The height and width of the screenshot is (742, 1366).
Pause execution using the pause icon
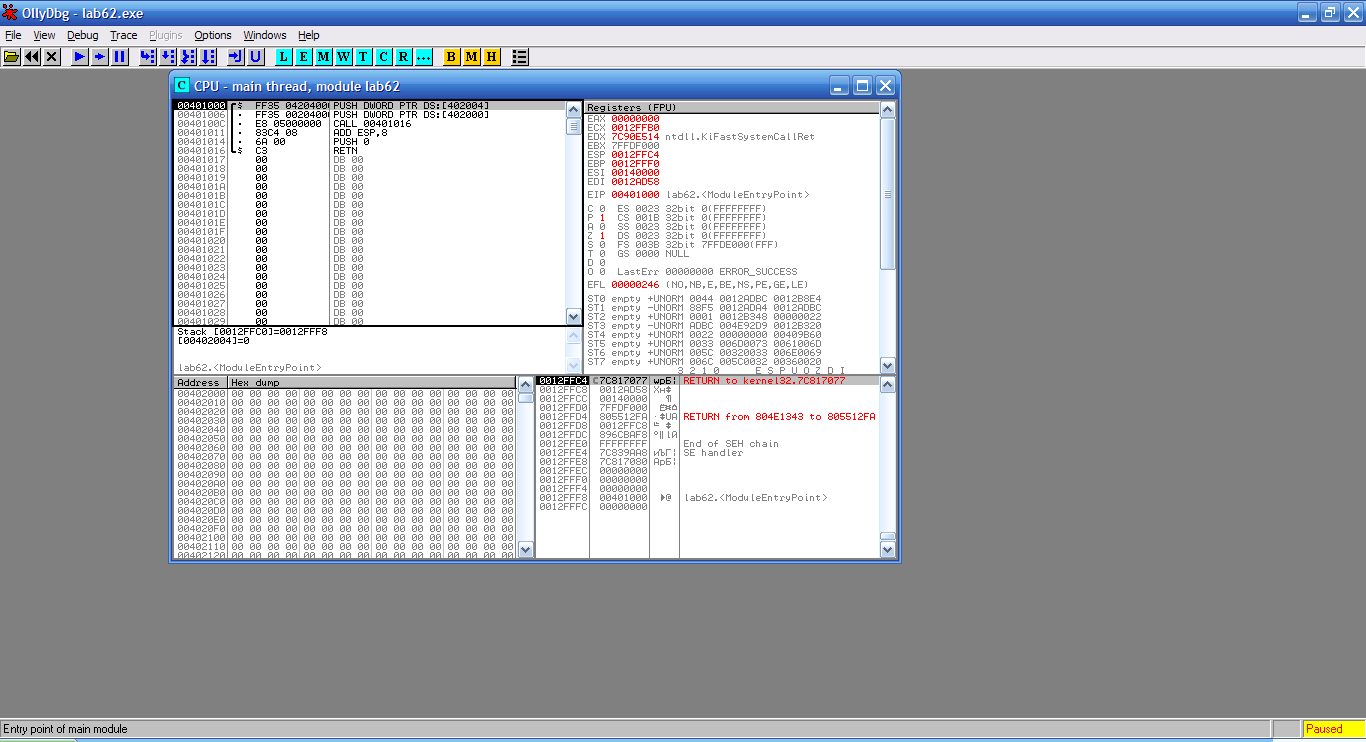120,57
